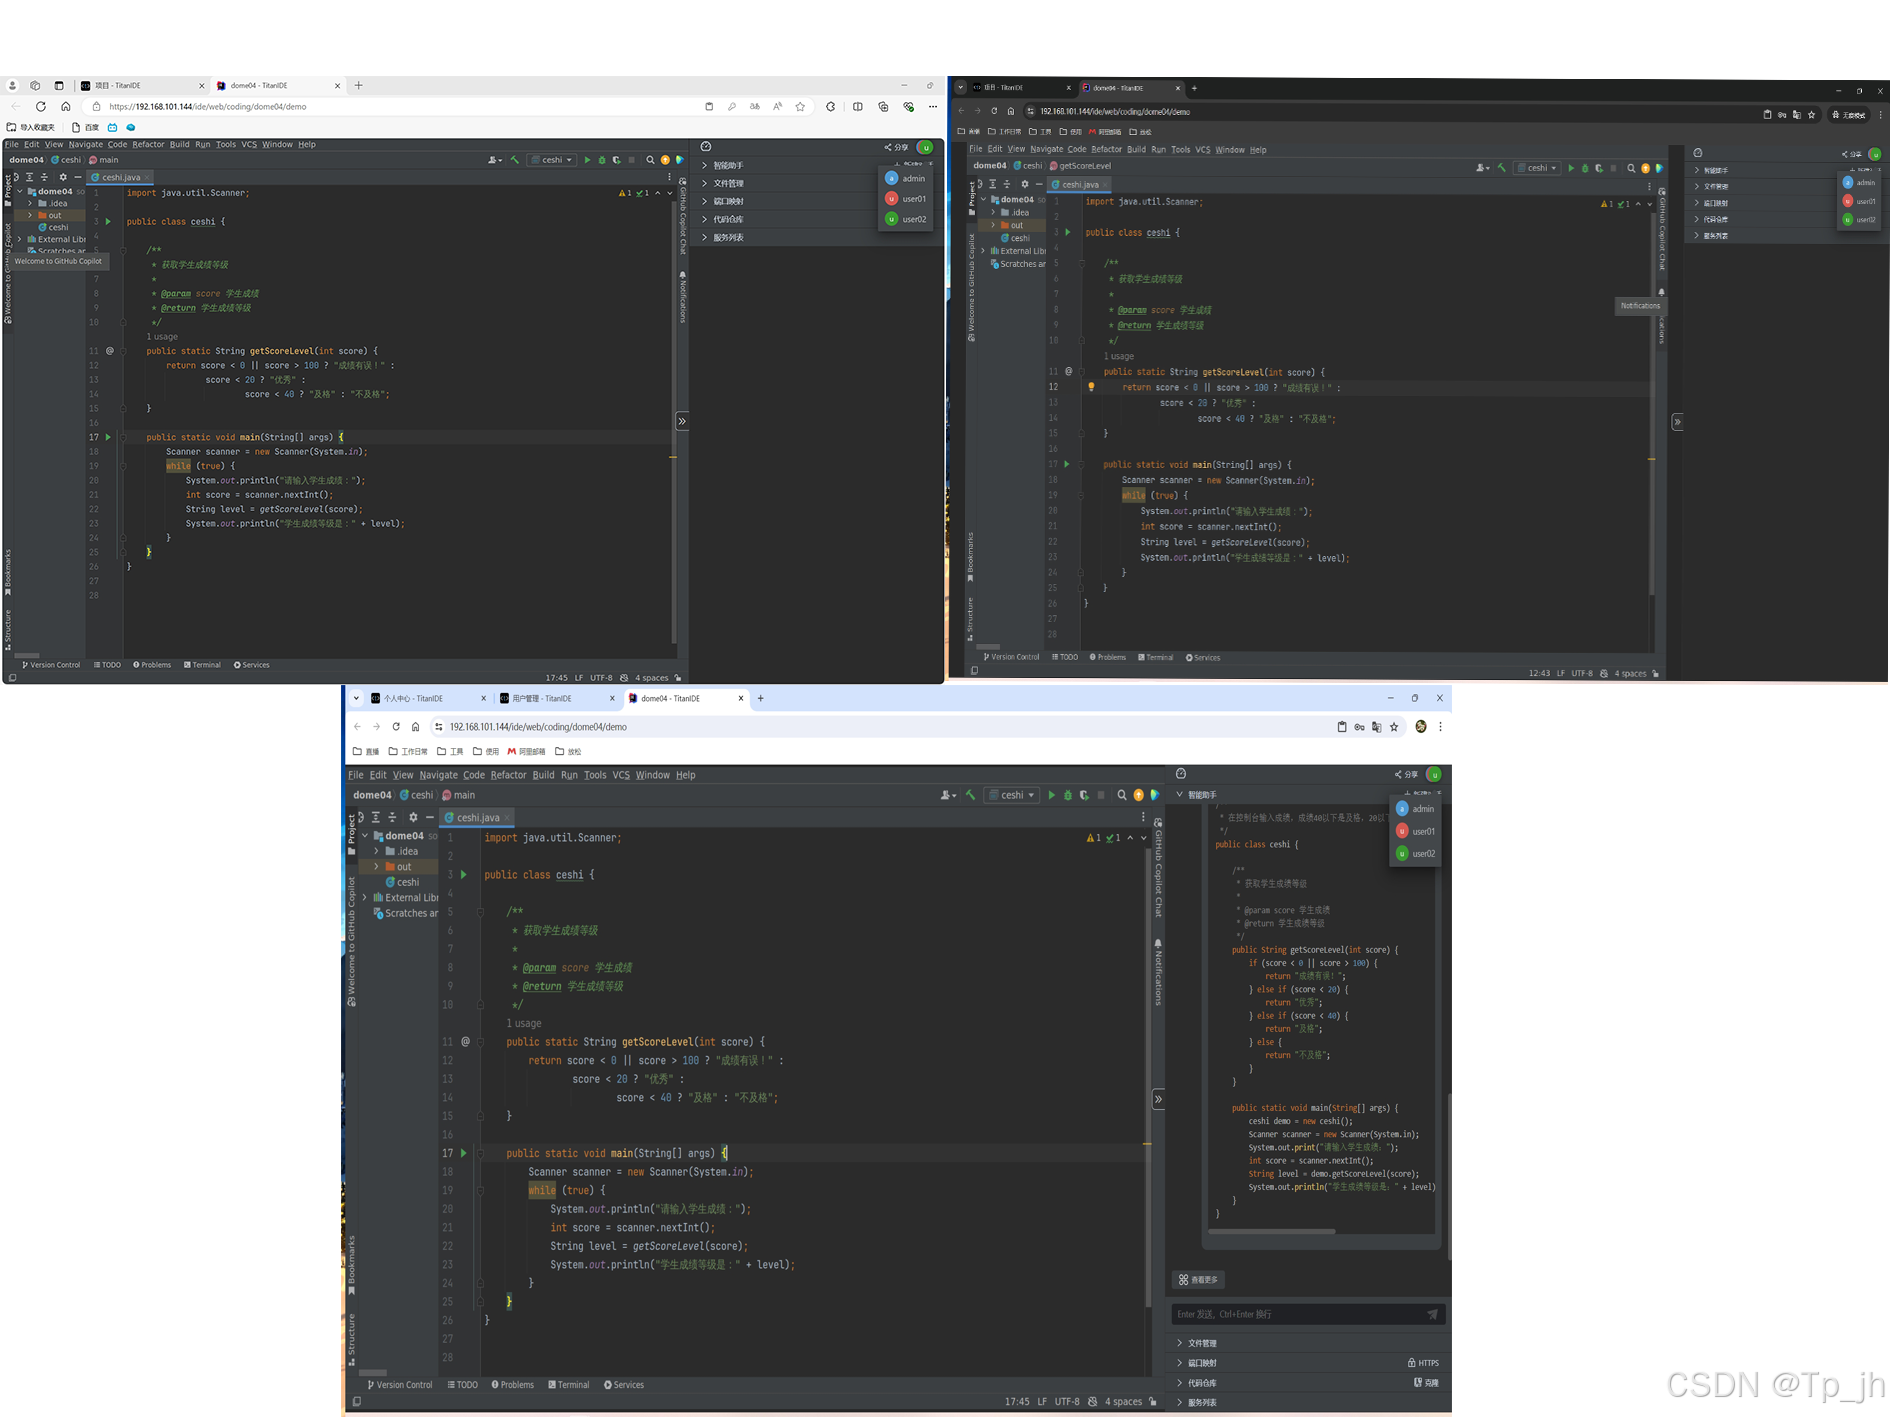Click the favorites star in top-left browser
The image size is (1890, 1417).
[x=800, y=106]
